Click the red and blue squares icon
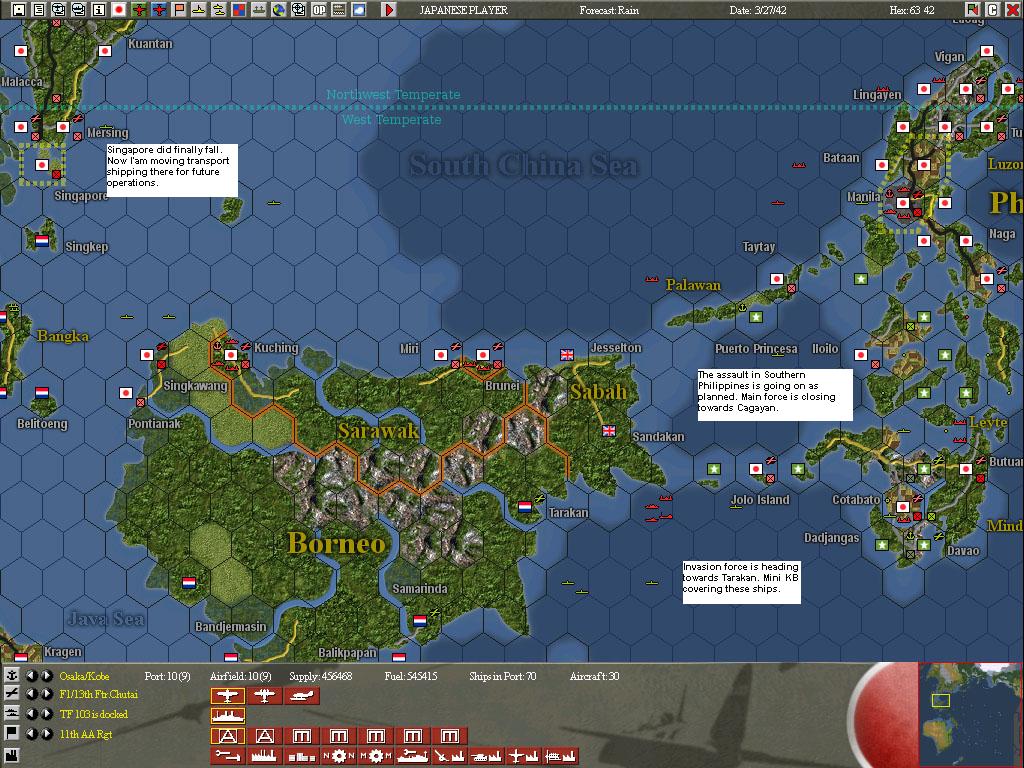 click(238, 10)
